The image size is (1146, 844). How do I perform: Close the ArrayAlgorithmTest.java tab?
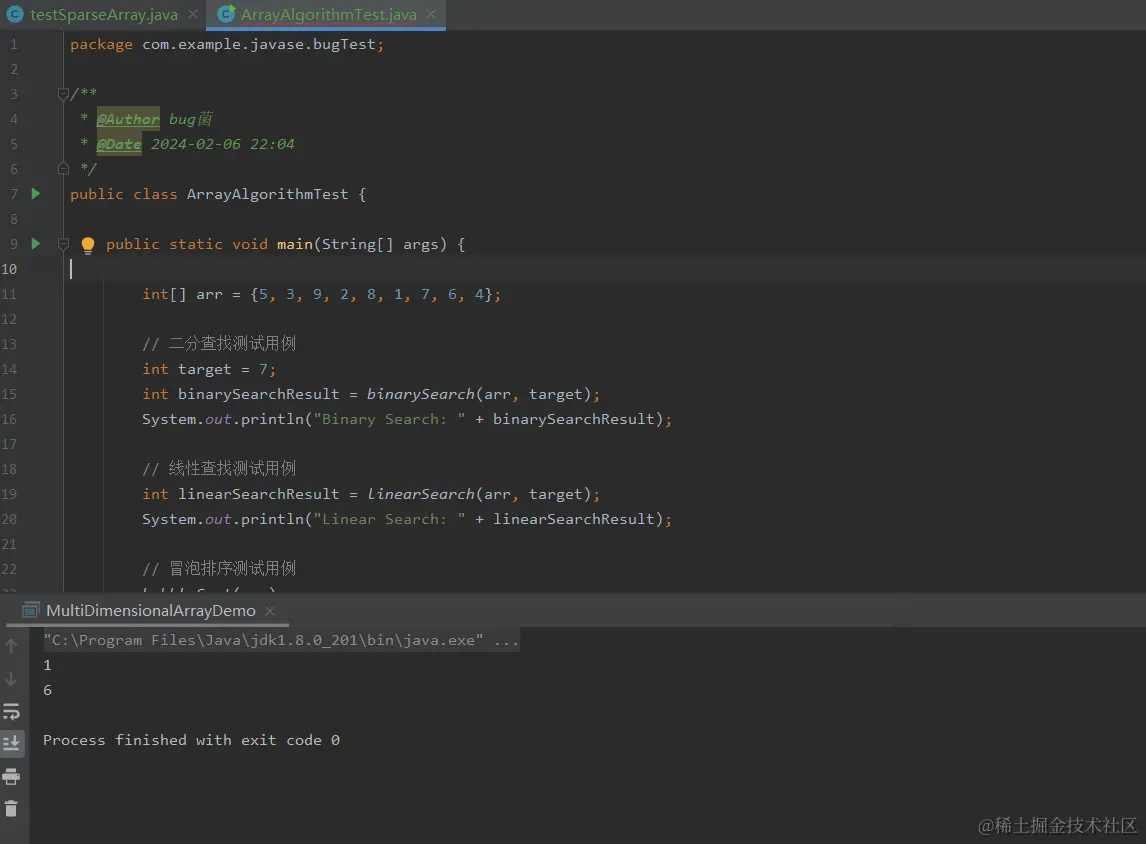431,15
